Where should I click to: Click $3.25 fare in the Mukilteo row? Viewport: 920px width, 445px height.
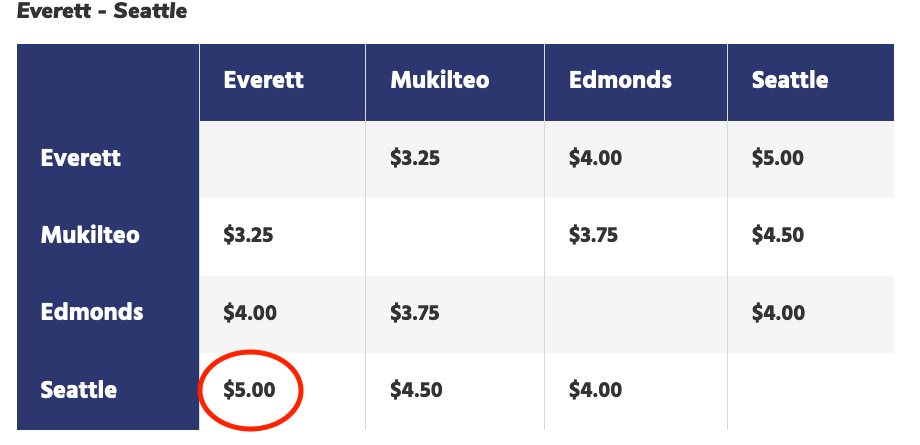click(x=248, y=235)
